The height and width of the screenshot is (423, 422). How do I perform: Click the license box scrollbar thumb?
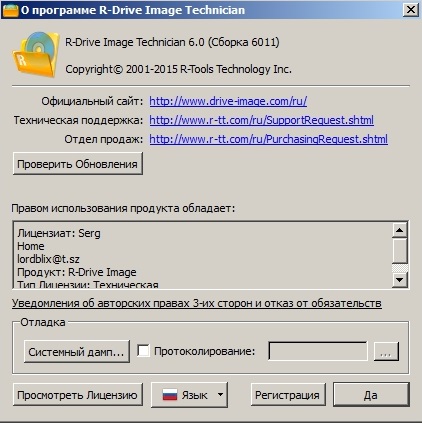click(x=399, y=250)
